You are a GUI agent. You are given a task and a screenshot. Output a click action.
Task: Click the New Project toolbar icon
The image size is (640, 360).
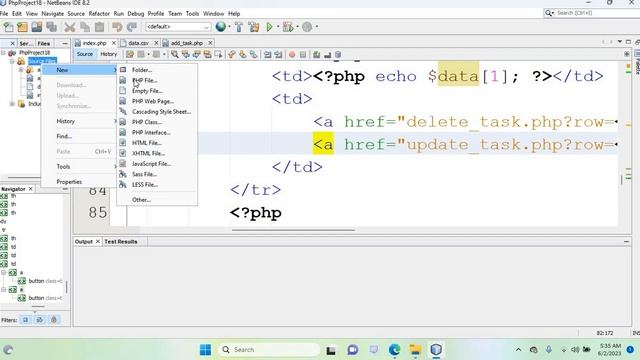pyautogui.click(x=22, y=27)
